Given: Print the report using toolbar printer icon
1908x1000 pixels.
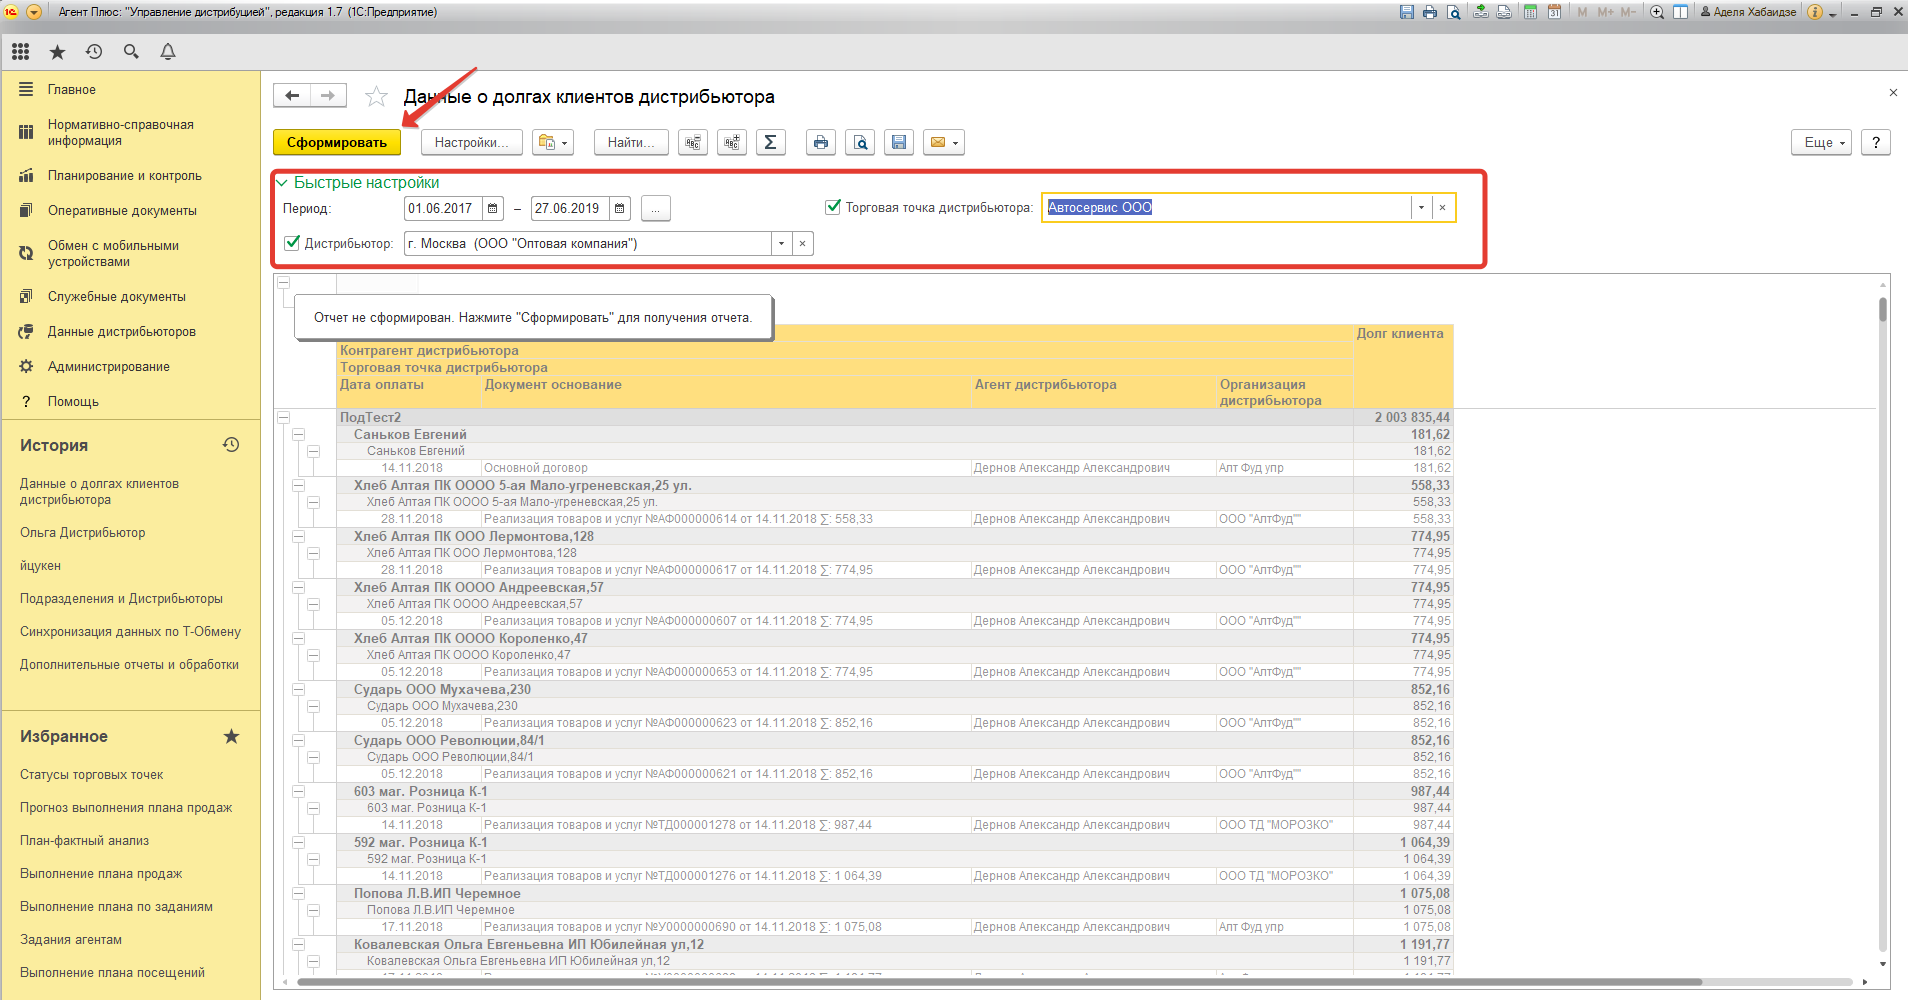Looking at the screenshot, I should click(x=821, y=142).
